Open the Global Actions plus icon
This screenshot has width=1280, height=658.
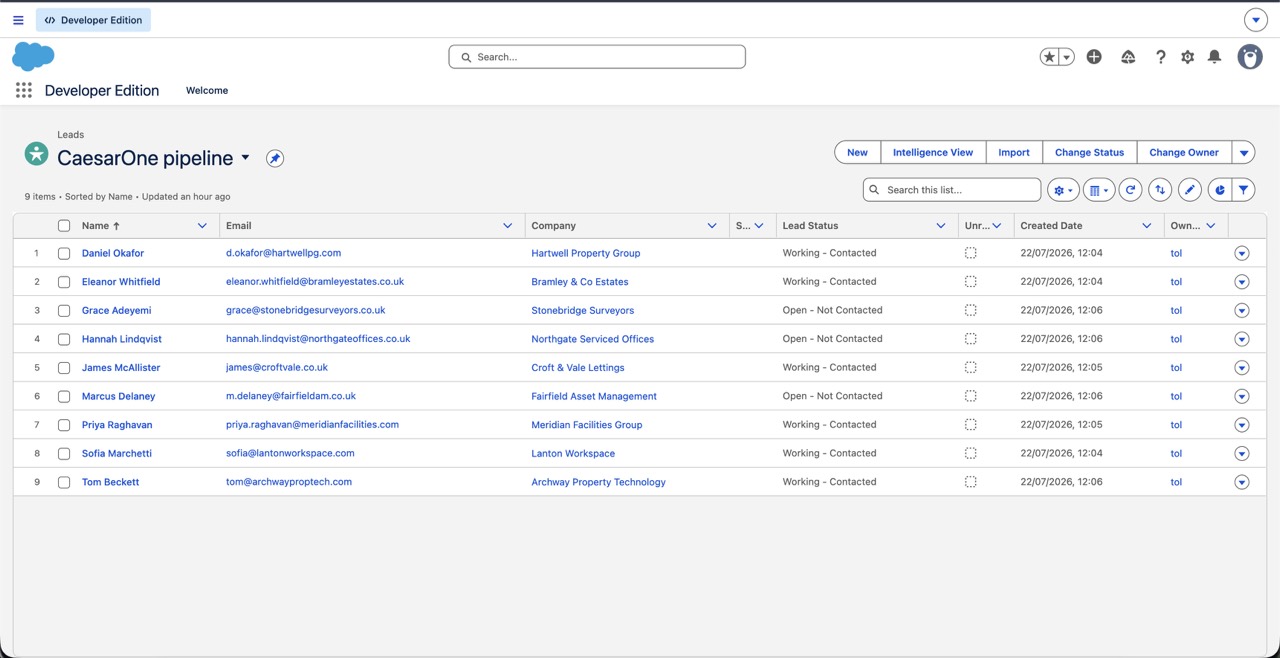click(1094, 57)
